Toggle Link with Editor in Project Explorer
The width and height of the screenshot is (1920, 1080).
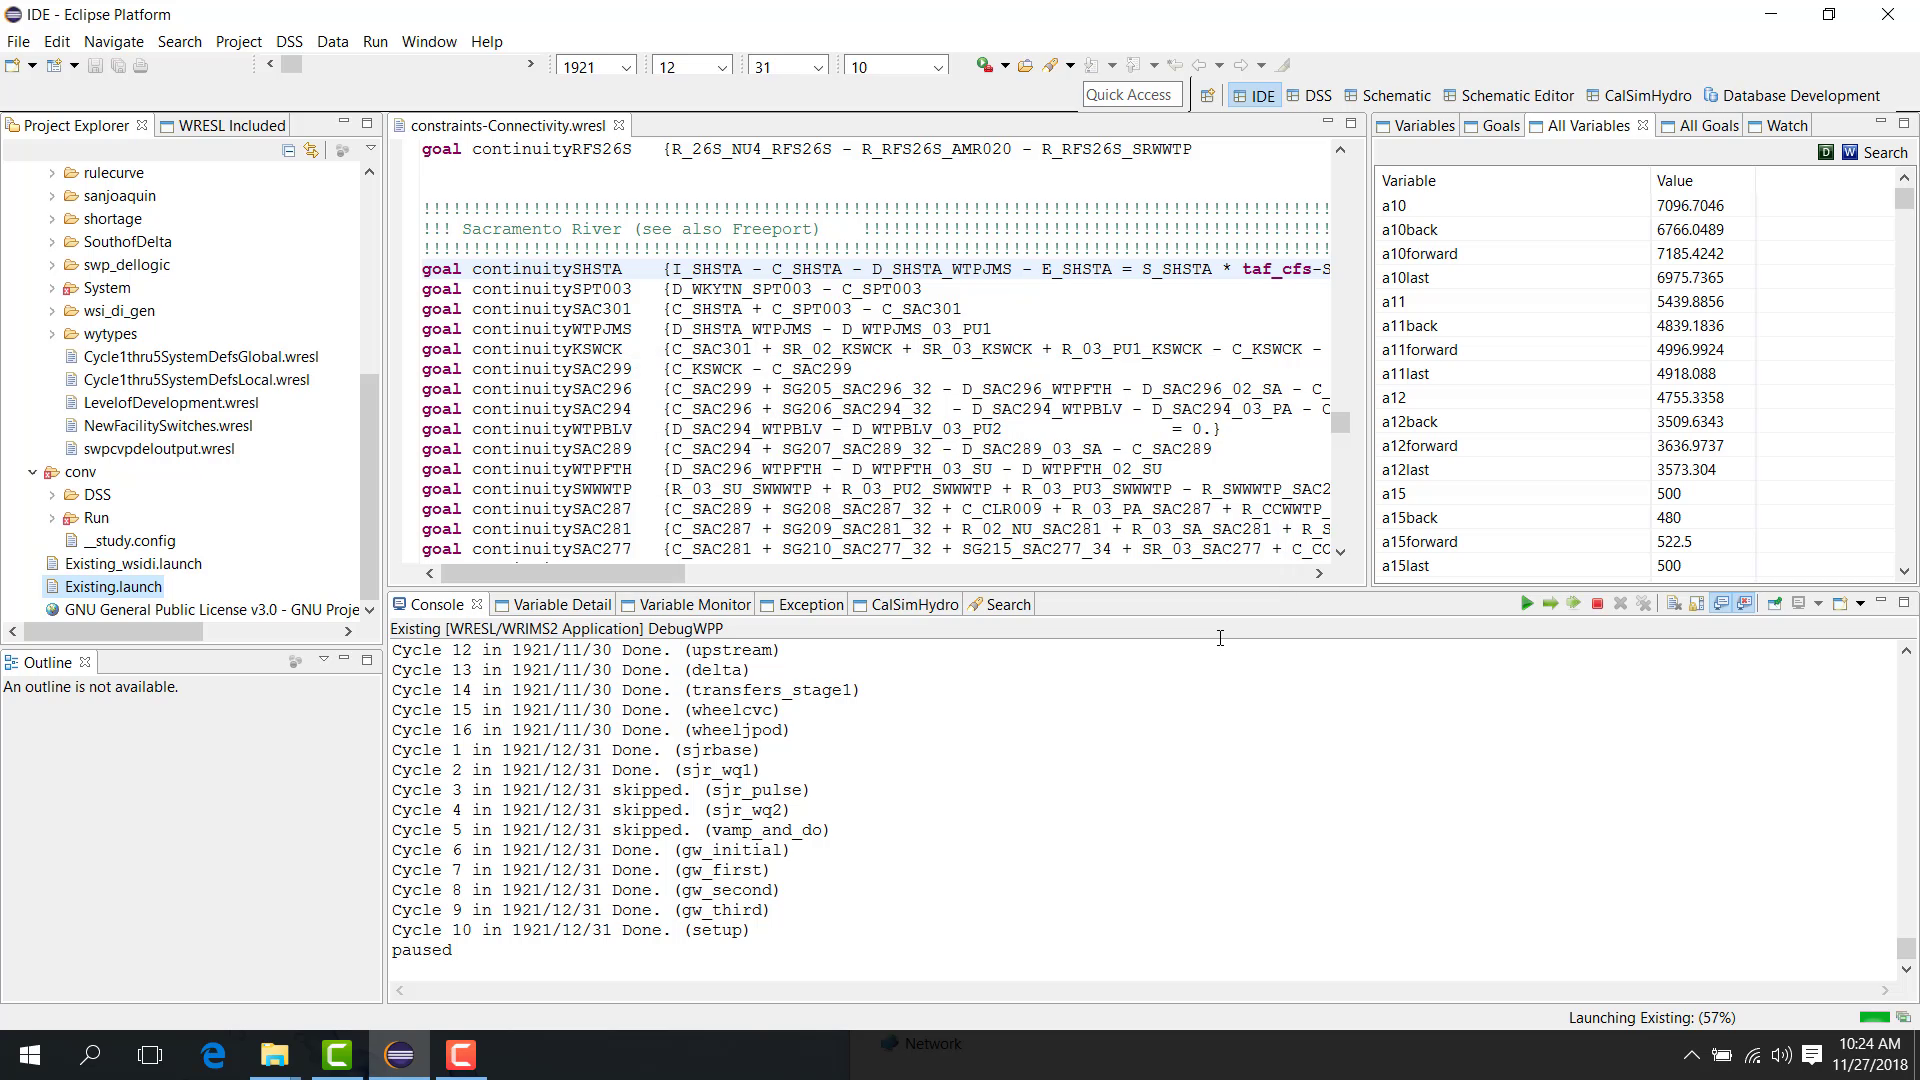(x=311, y=150)
